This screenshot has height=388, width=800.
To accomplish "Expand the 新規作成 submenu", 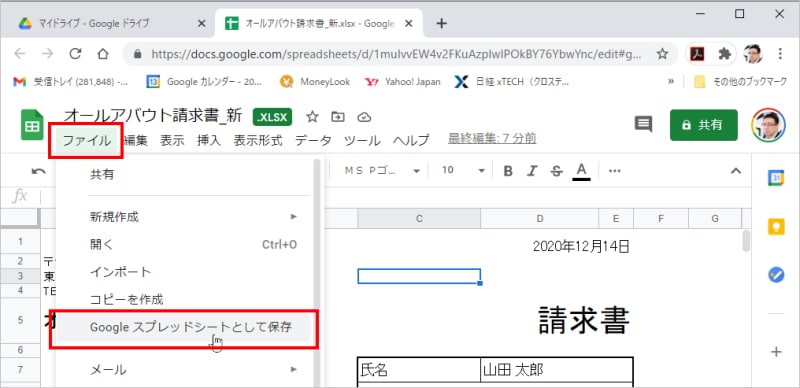I will tap(193, 217).
